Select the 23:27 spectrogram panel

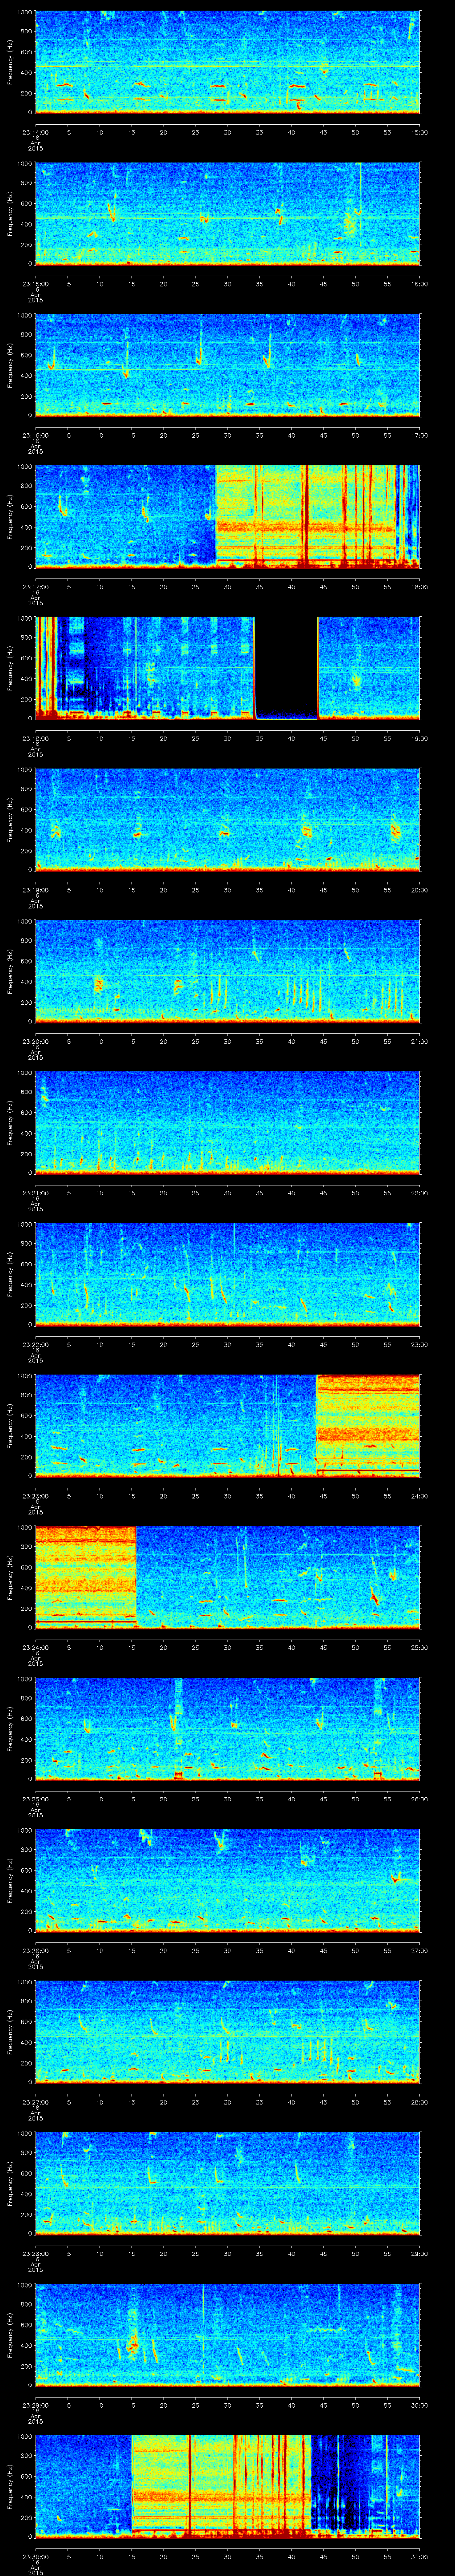[x=227, y=2030]
